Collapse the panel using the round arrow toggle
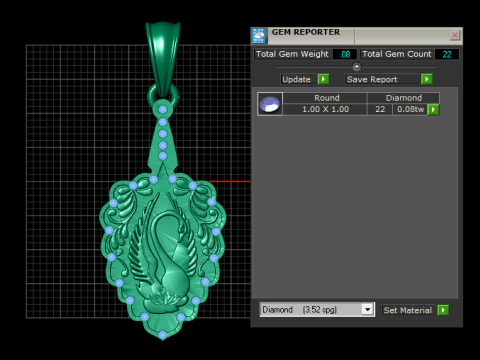The image size is (480, 360). point(356,67)
